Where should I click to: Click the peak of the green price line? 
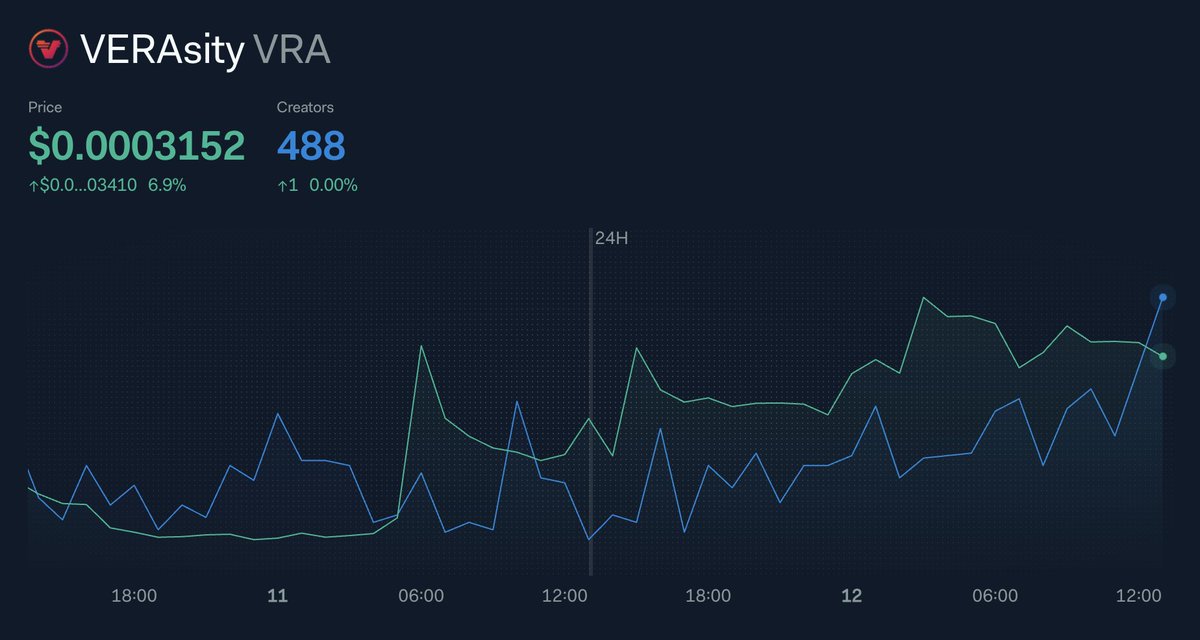(925, 298)
